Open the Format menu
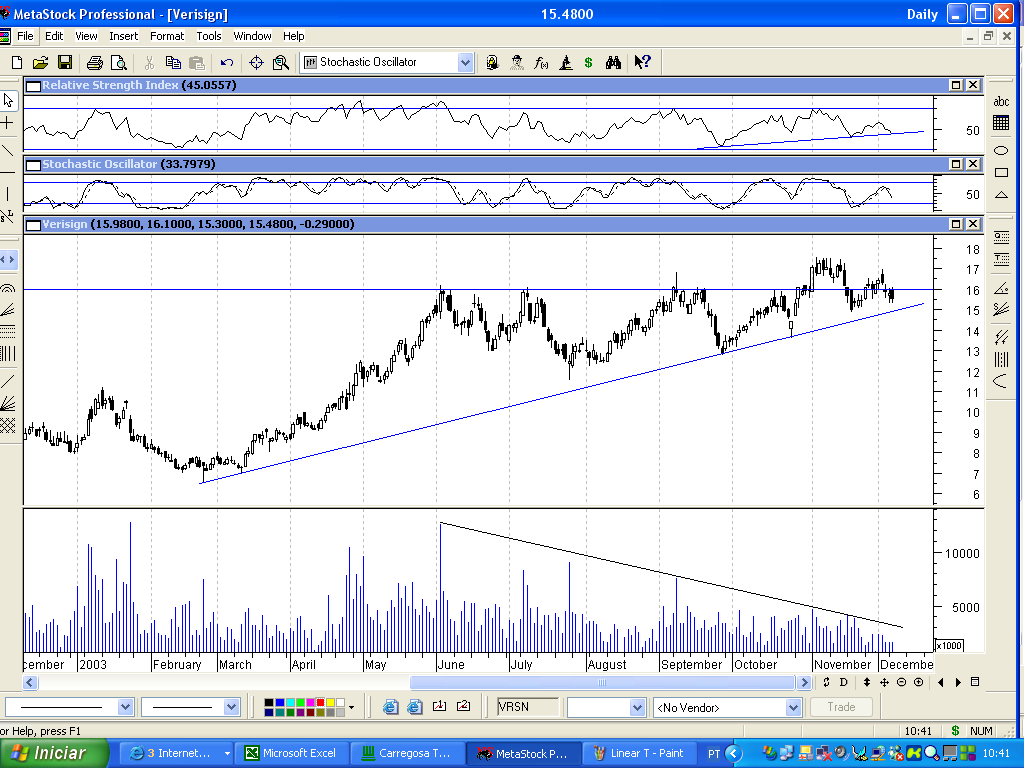This screenshot has height=768, width=1024. (167, 36)
